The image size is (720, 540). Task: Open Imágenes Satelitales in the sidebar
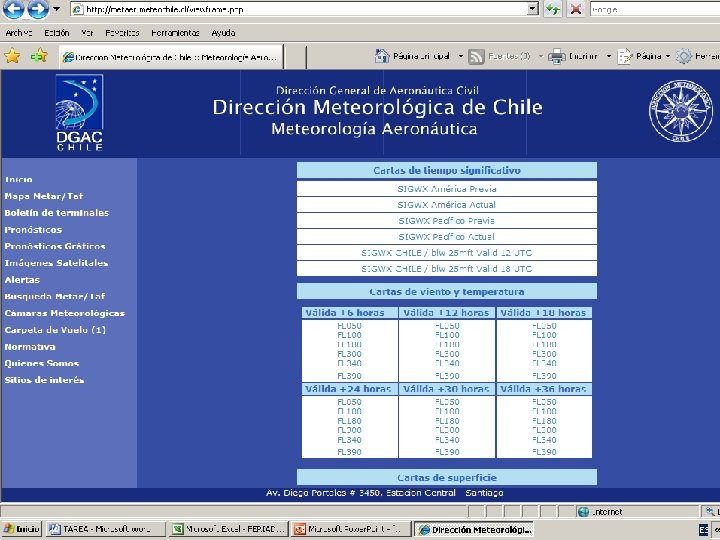tap(56, 263)
